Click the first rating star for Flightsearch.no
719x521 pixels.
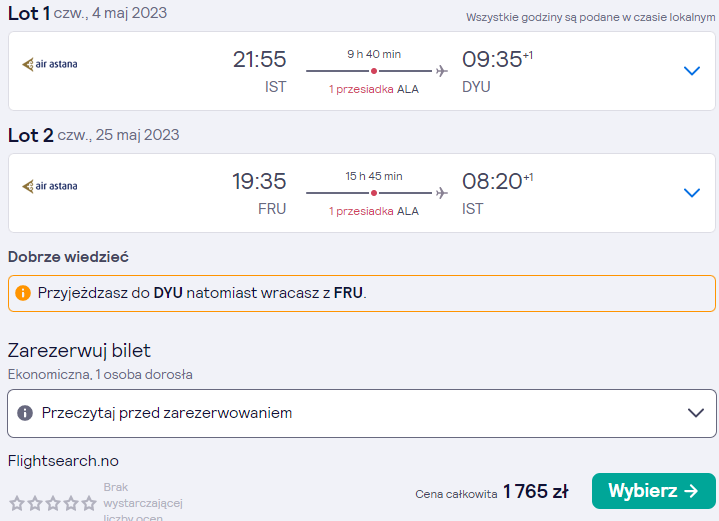tap(17, 504)
